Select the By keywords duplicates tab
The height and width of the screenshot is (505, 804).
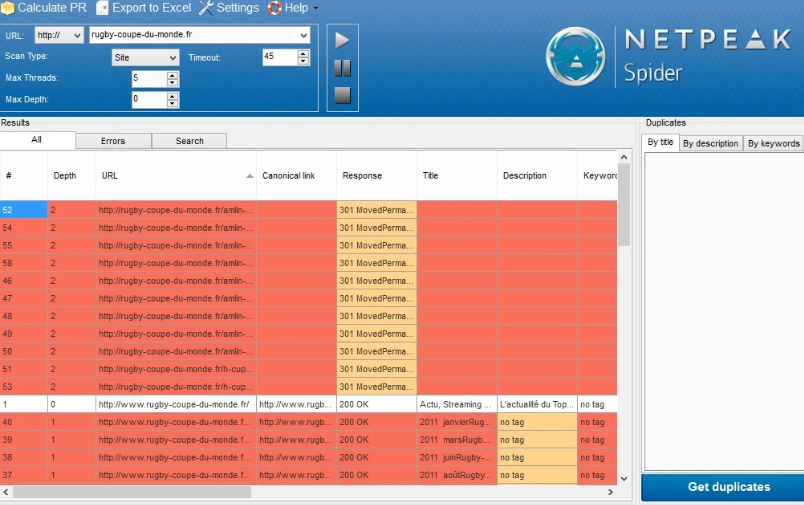[773, 144]
